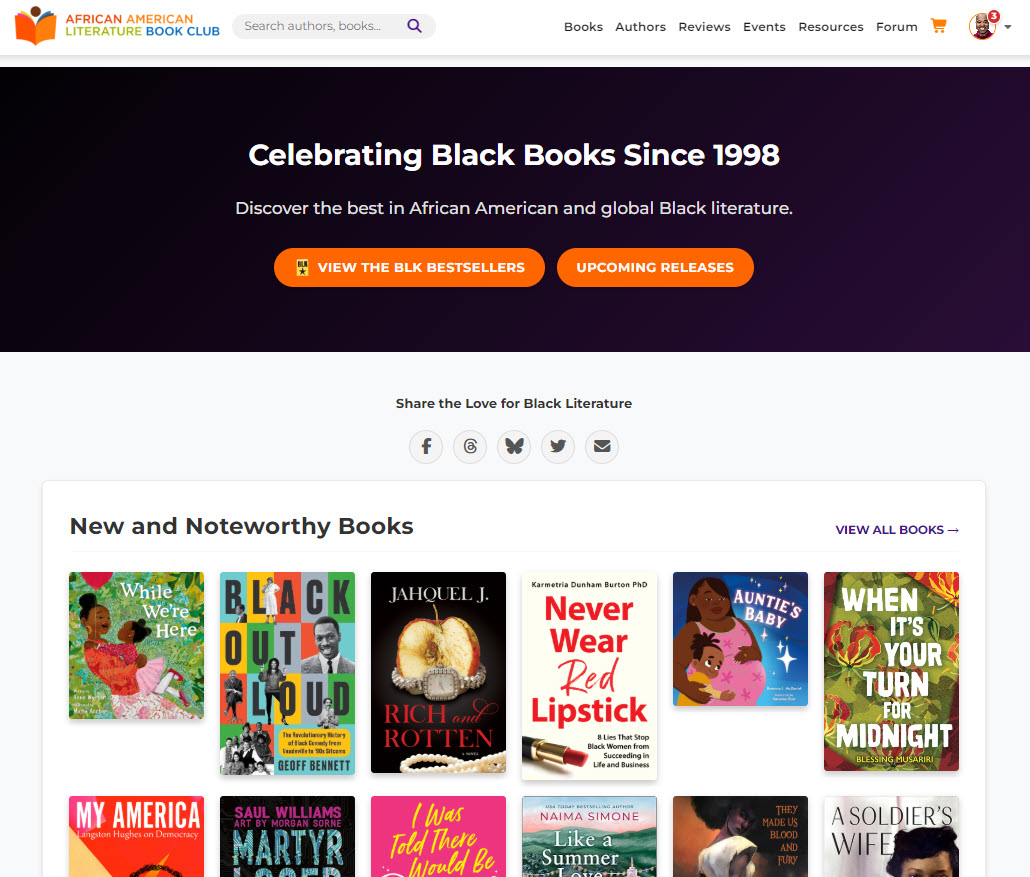Viewport: 1030px width, 877px height.
Task: Share via the Threads icon
Action: (470, 446)
